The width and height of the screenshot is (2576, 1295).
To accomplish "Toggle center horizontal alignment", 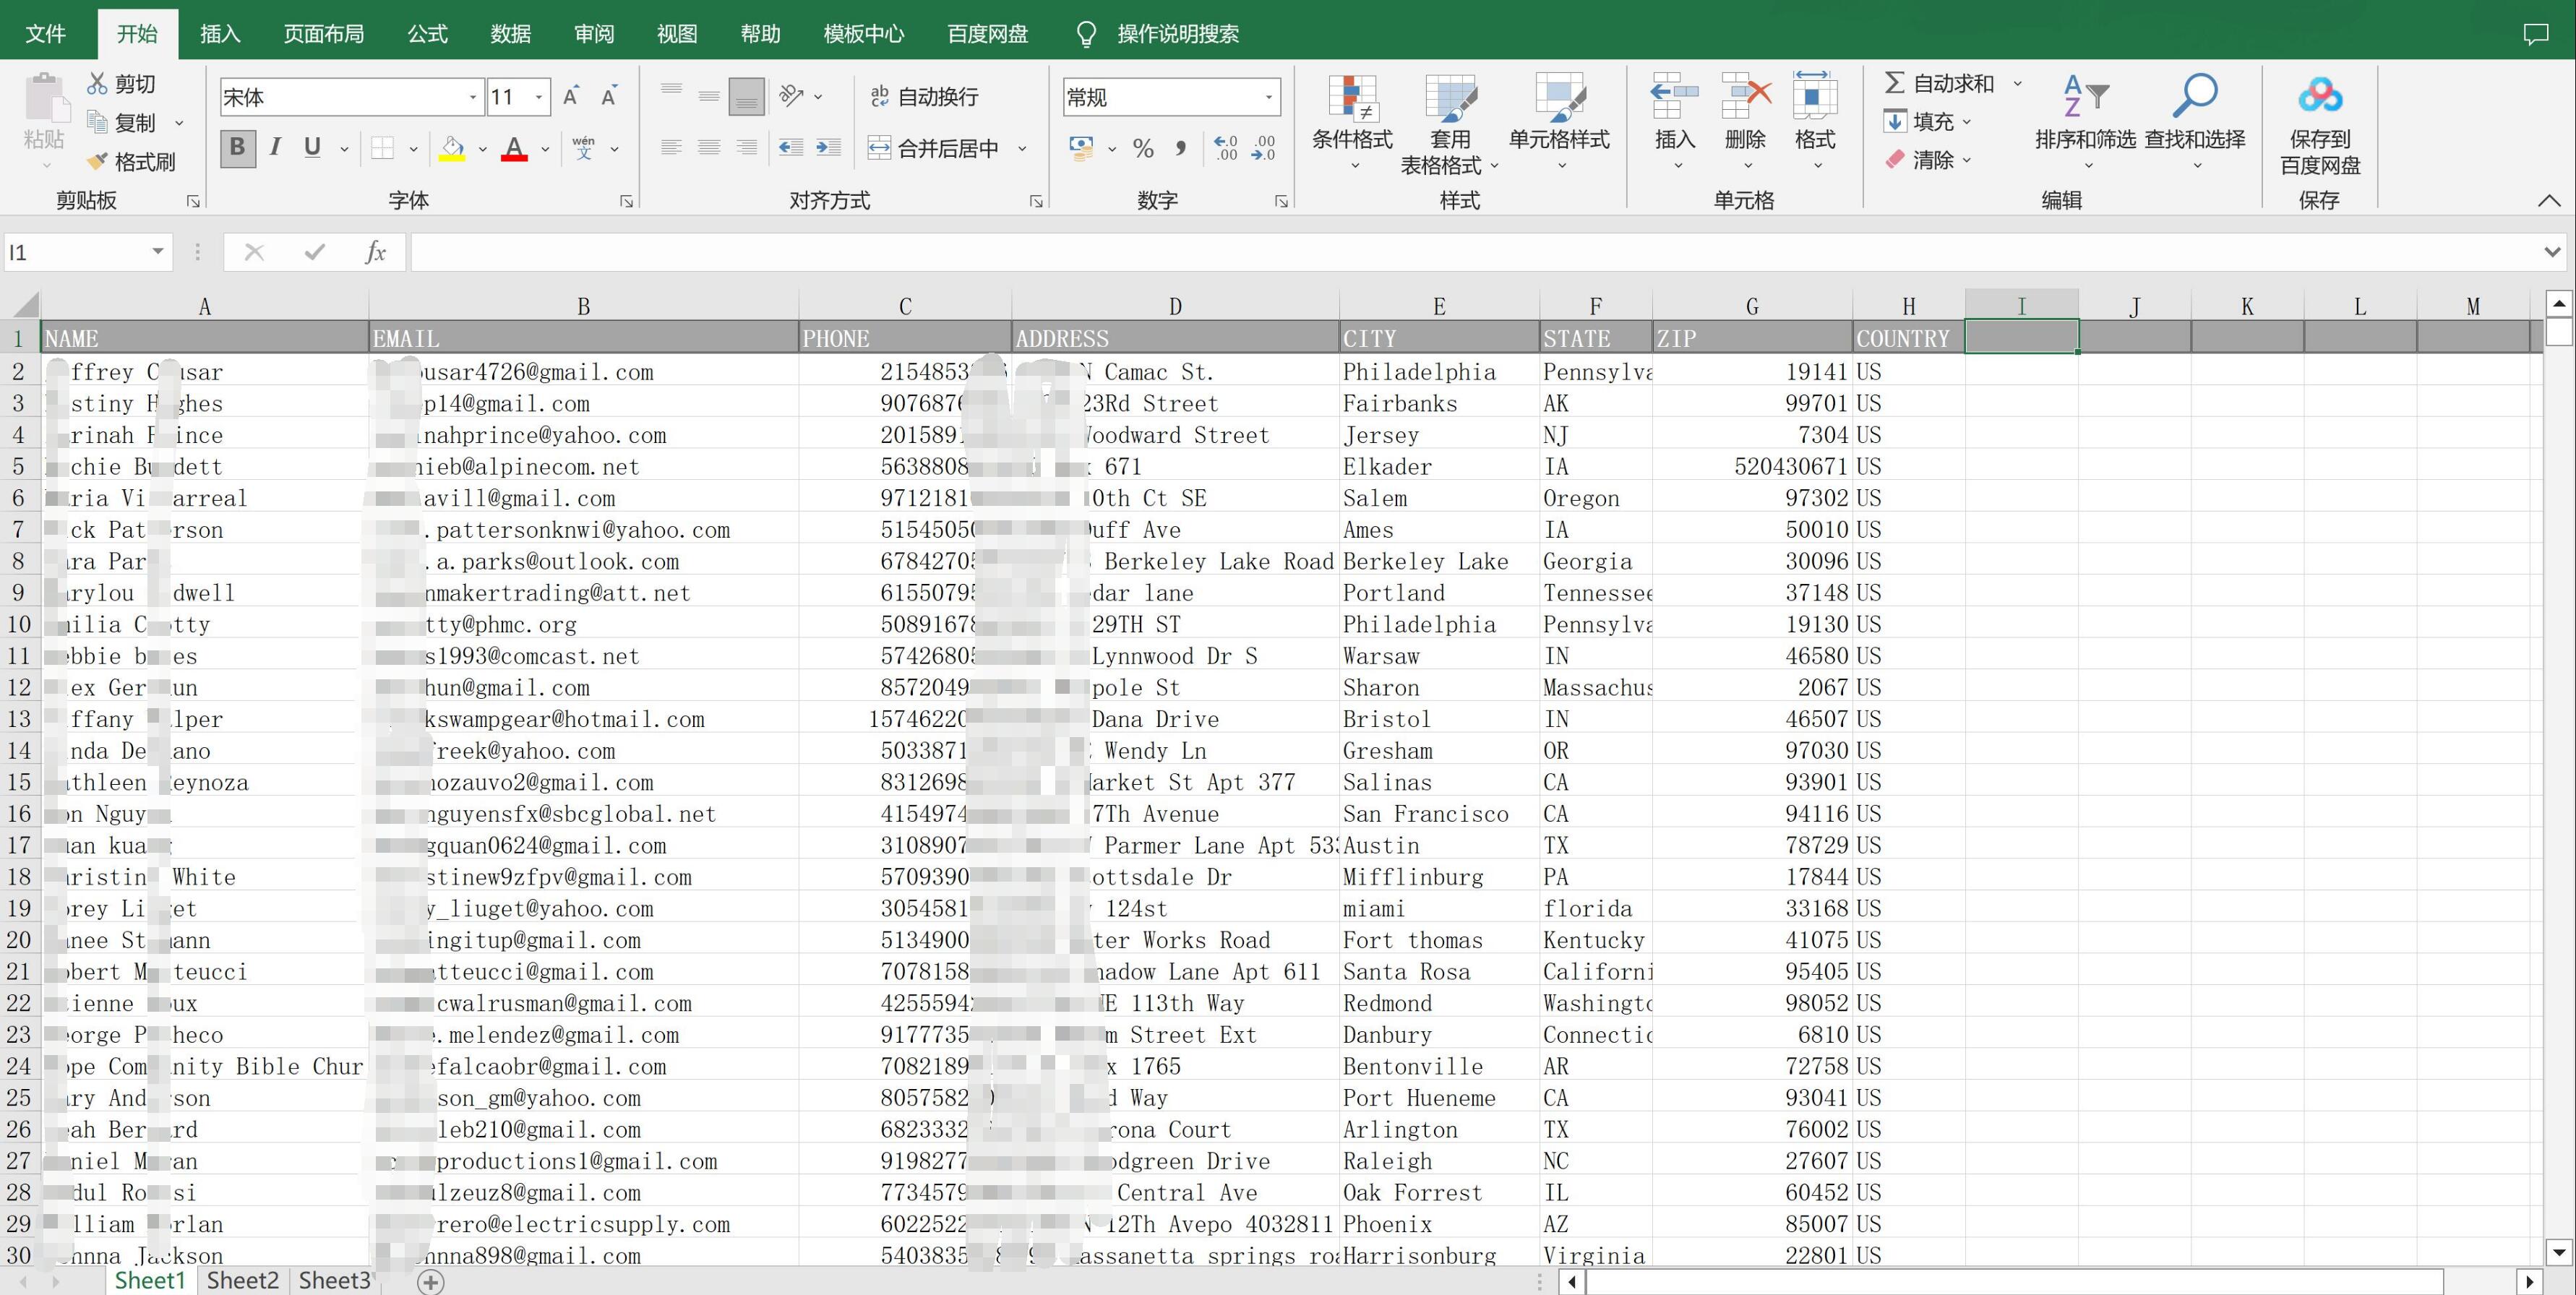I will tap(709, 148).
